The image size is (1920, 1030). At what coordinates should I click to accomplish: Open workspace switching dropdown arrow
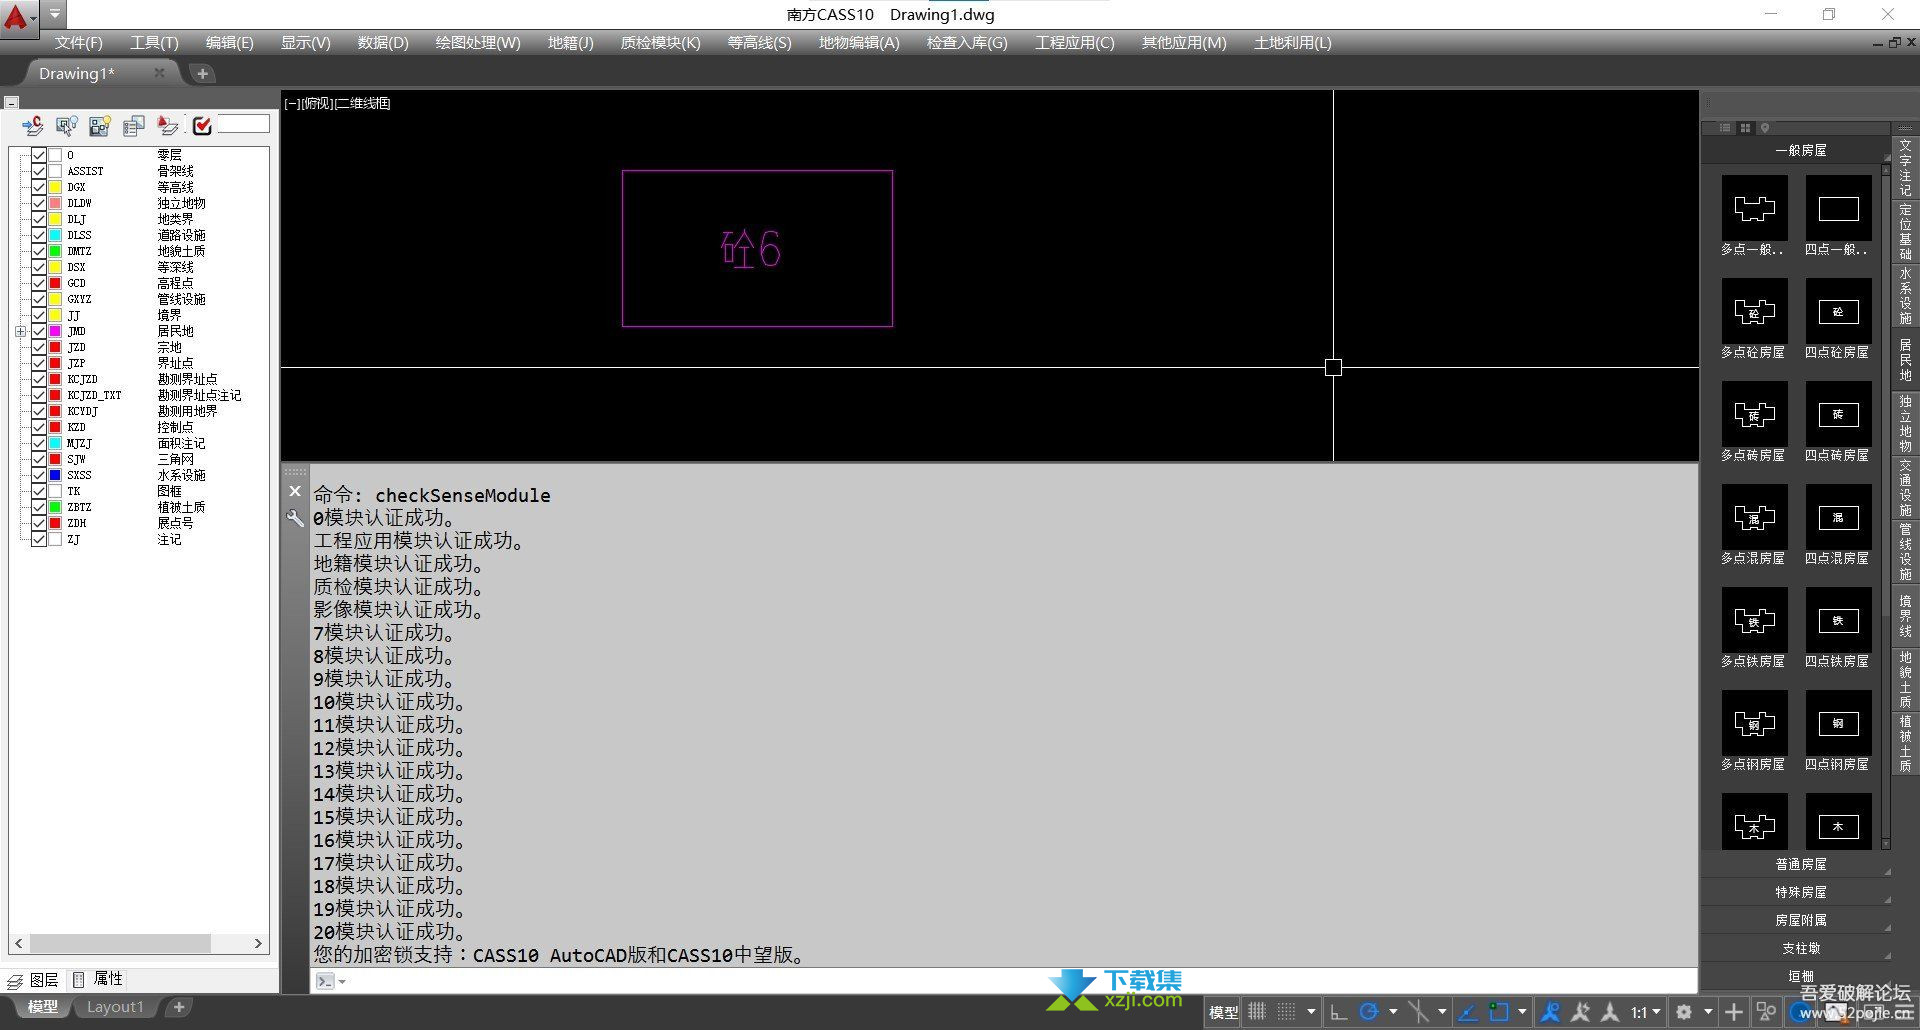[x=1708, y=1012]
